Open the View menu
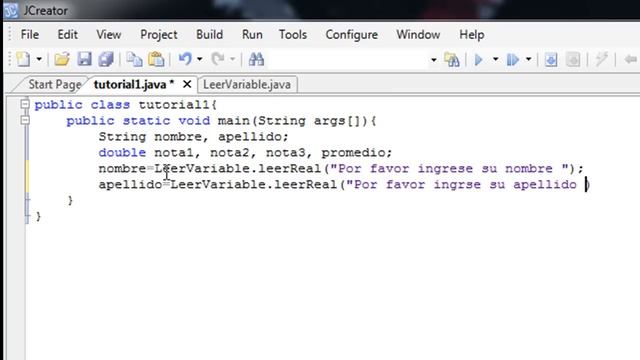The height and width of the screenshot is (360, 640). point(109,35)
